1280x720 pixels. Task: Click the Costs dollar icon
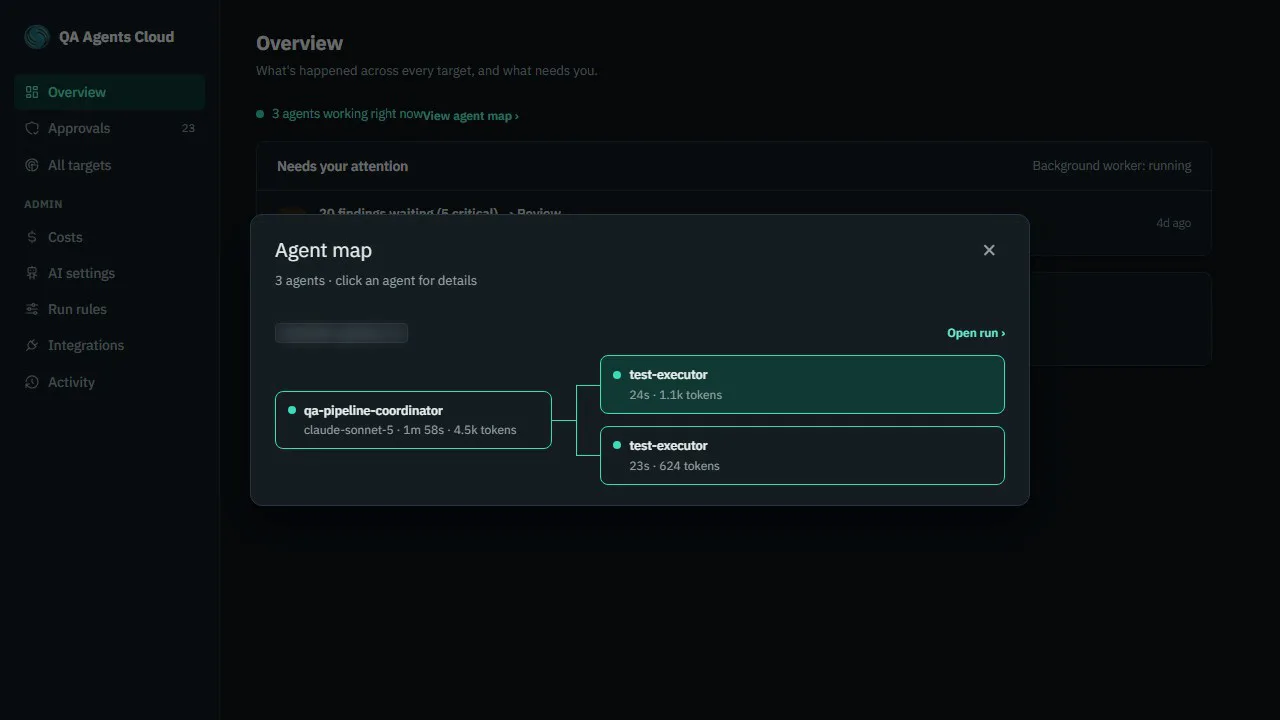coord(32,237)
